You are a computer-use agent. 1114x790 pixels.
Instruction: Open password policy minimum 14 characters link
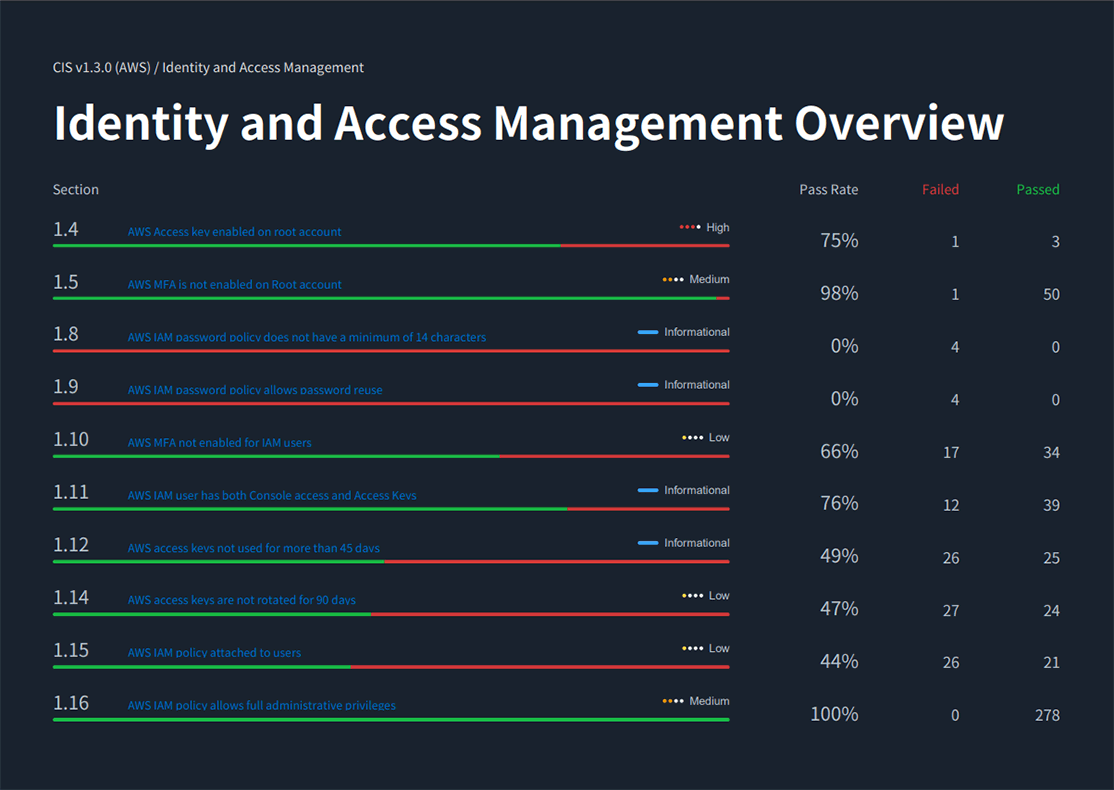pyautogui.click(x=307, y=337)
